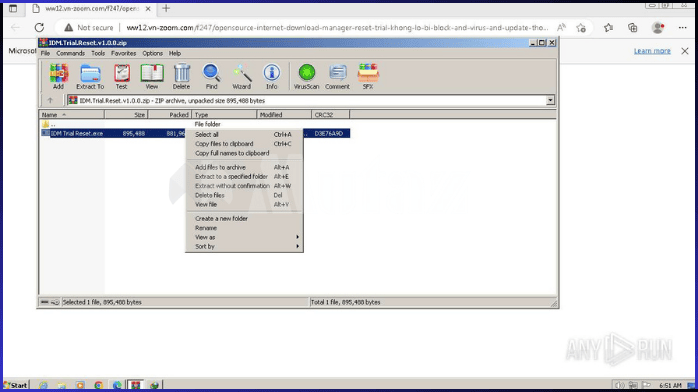Screen dimensions: 698x392
Task: Click the Delete trash bin icon
Action: click(x=182, y=77)
